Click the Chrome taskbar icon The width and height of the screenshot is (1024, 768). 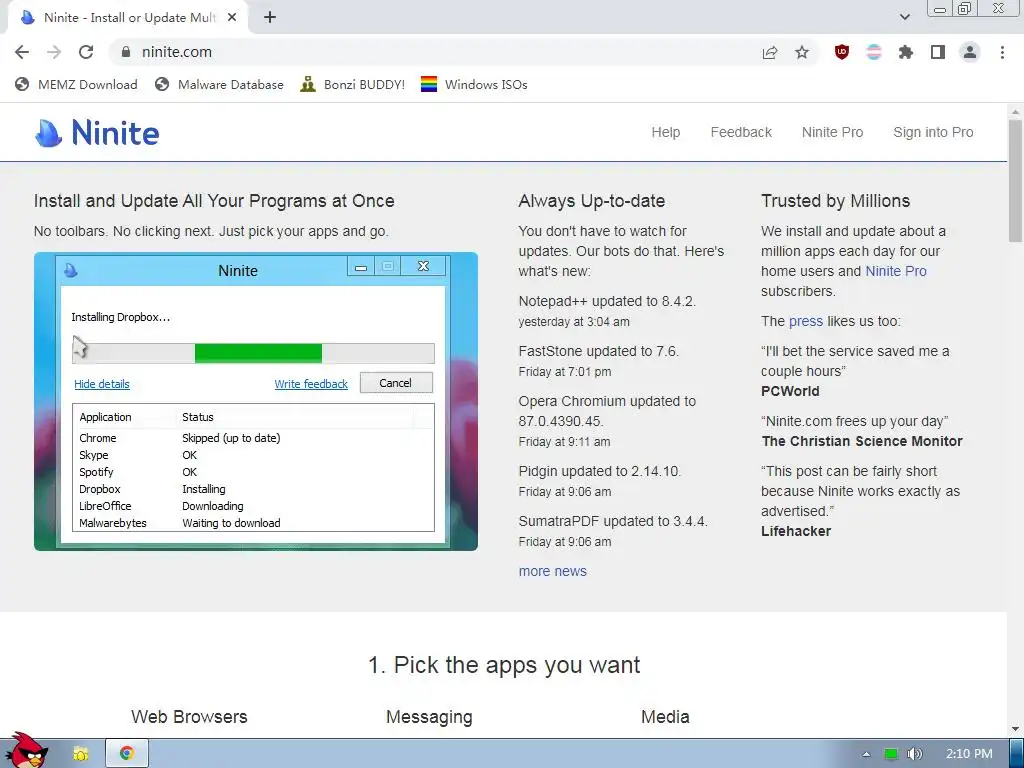[x=127, y=754]
